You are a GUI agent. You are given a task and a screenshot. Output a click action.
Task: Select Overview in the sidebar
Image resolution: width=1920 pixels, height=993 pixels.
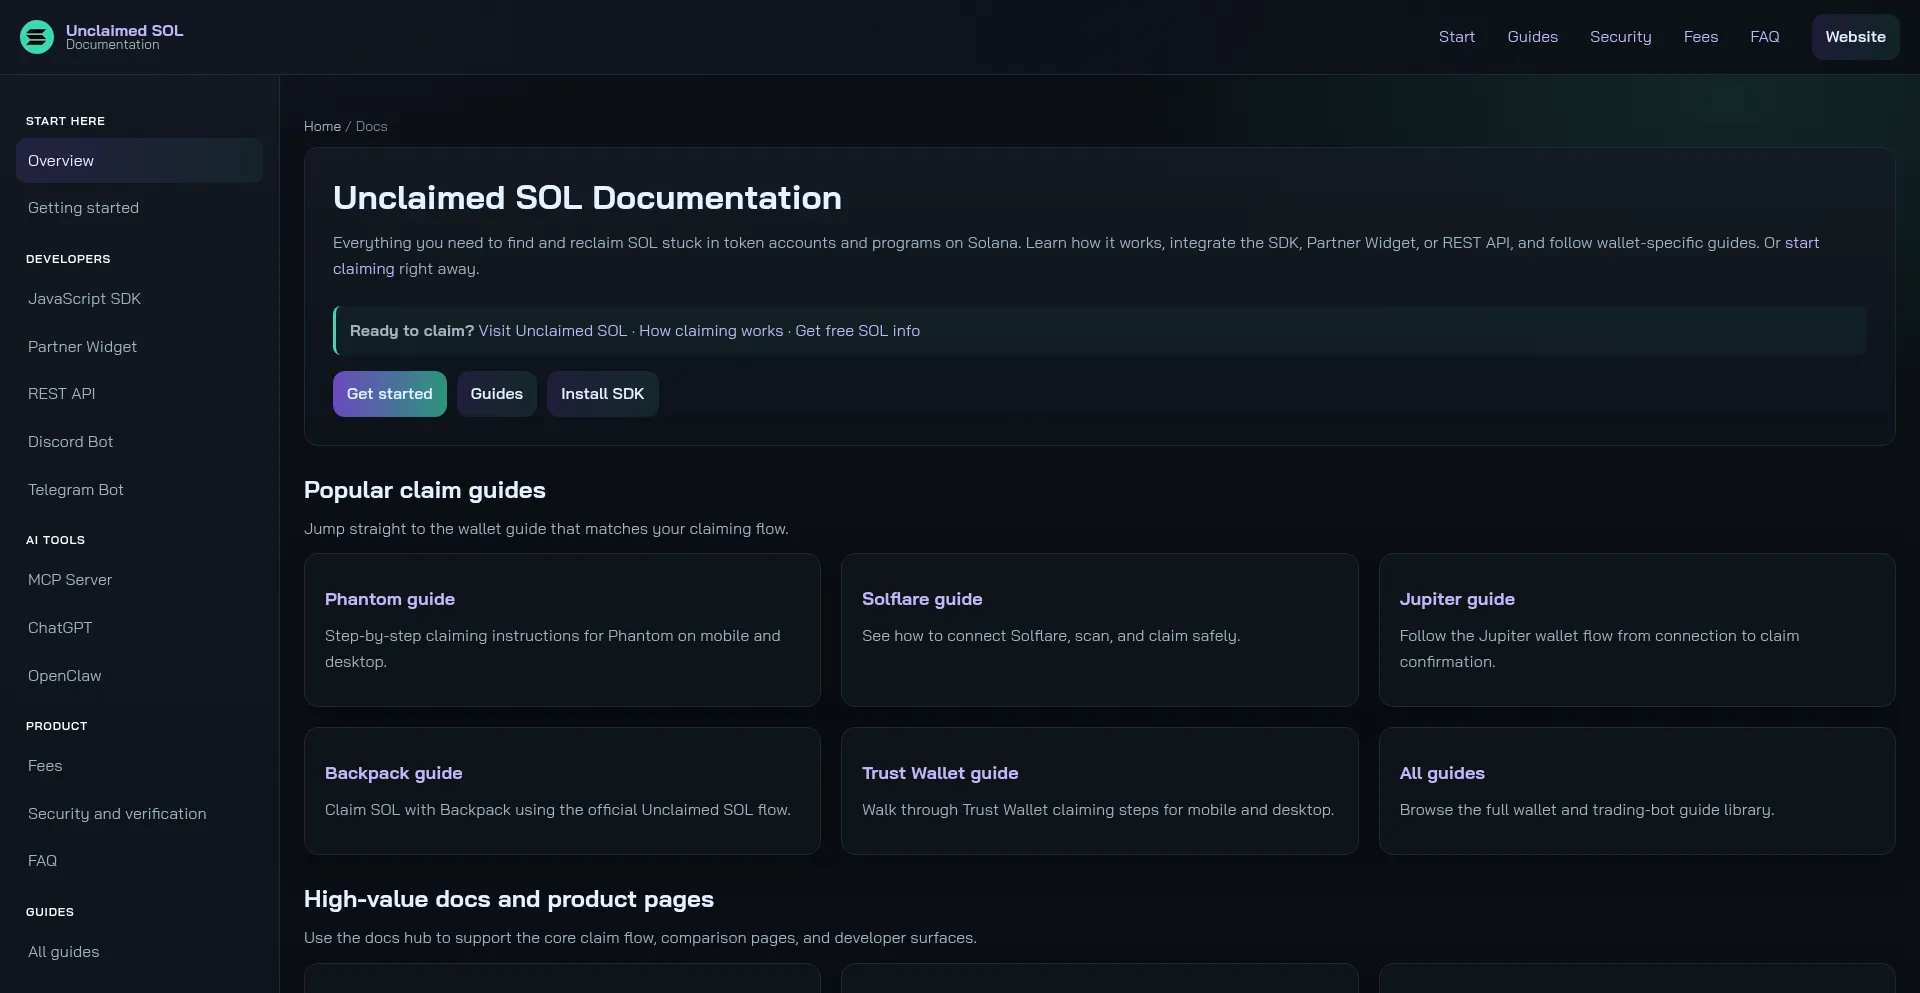pos(139,161)
